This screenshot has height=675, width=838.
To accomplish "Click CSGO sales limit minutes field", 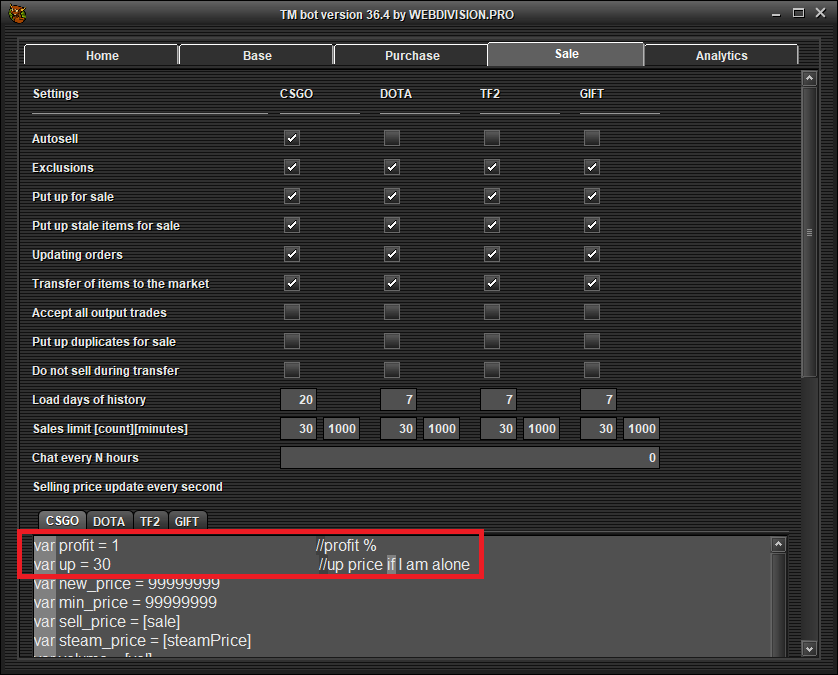I will [341, 429].
